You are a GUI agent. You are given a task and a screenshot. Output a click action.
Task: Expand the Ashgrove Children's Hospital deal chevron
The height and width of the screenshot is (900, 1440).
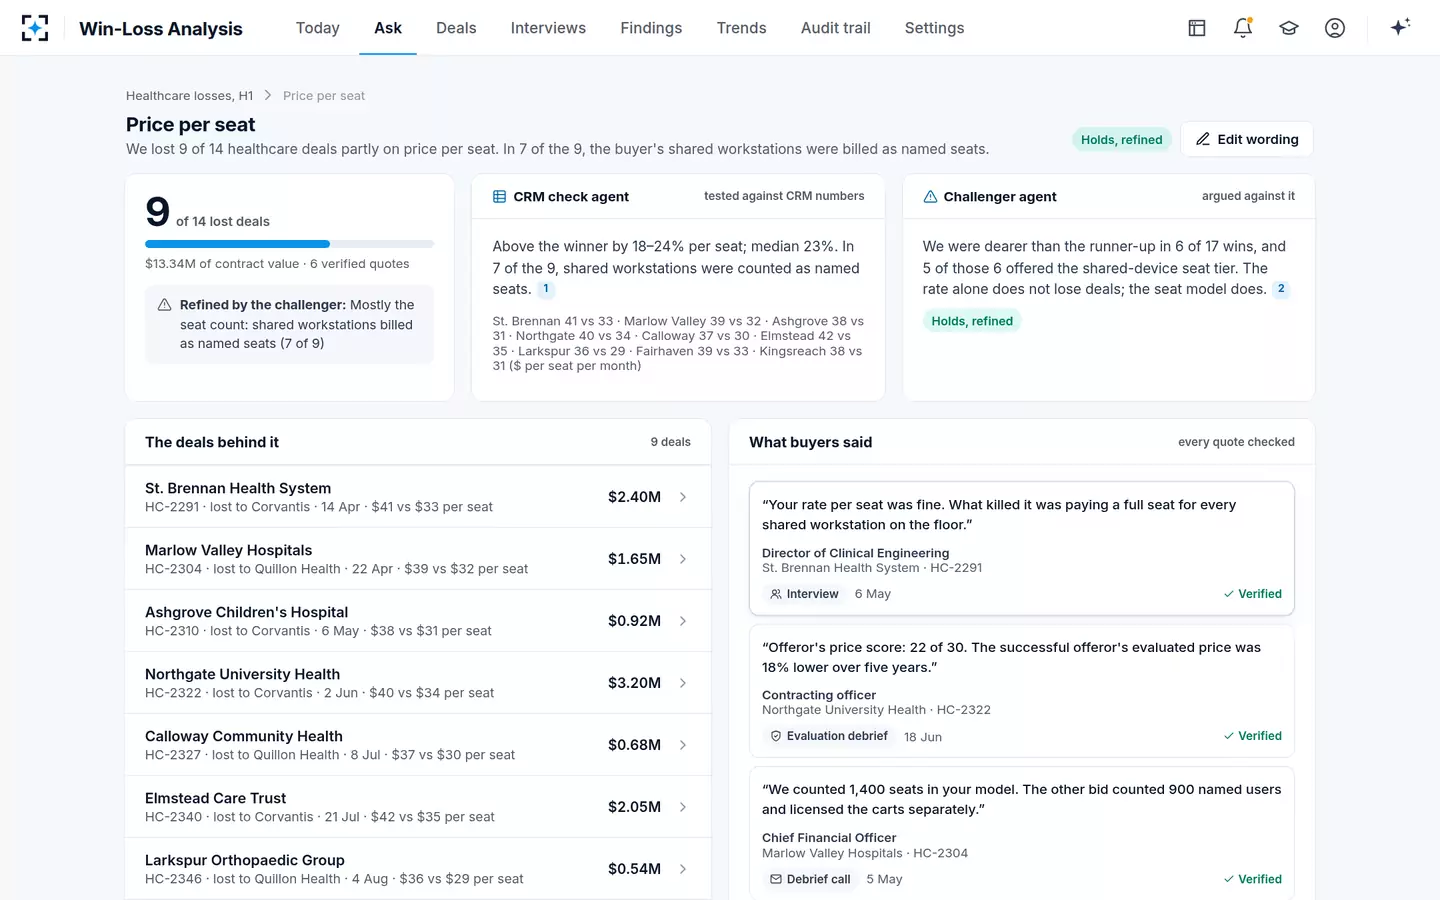tap(683, 621)
